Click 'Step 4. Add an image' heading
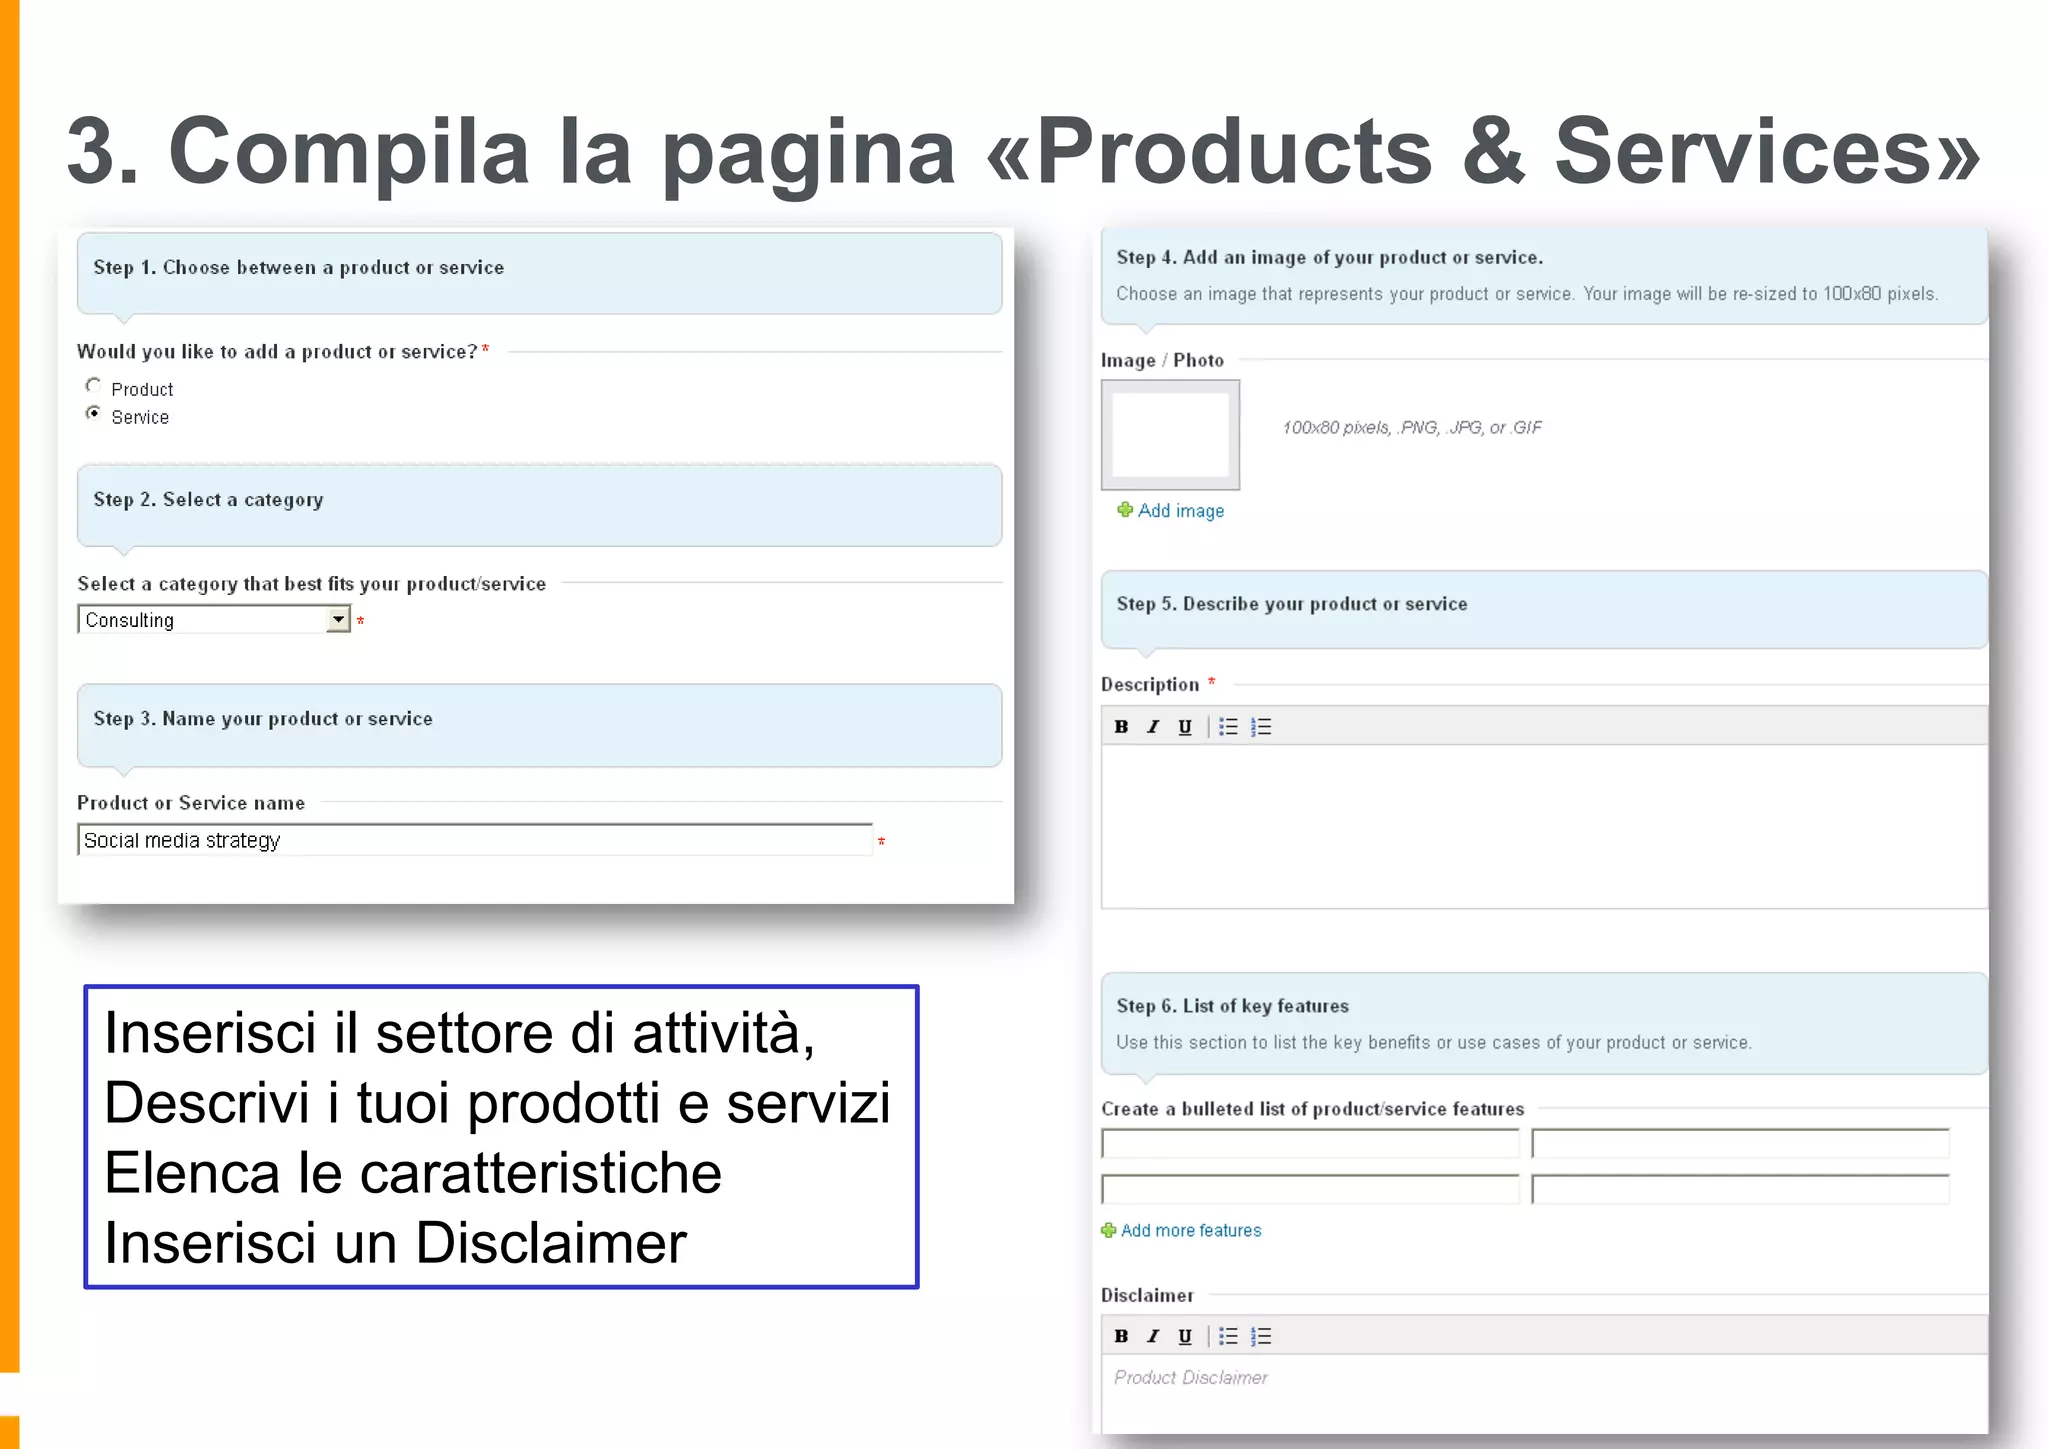 [1330, 258]
